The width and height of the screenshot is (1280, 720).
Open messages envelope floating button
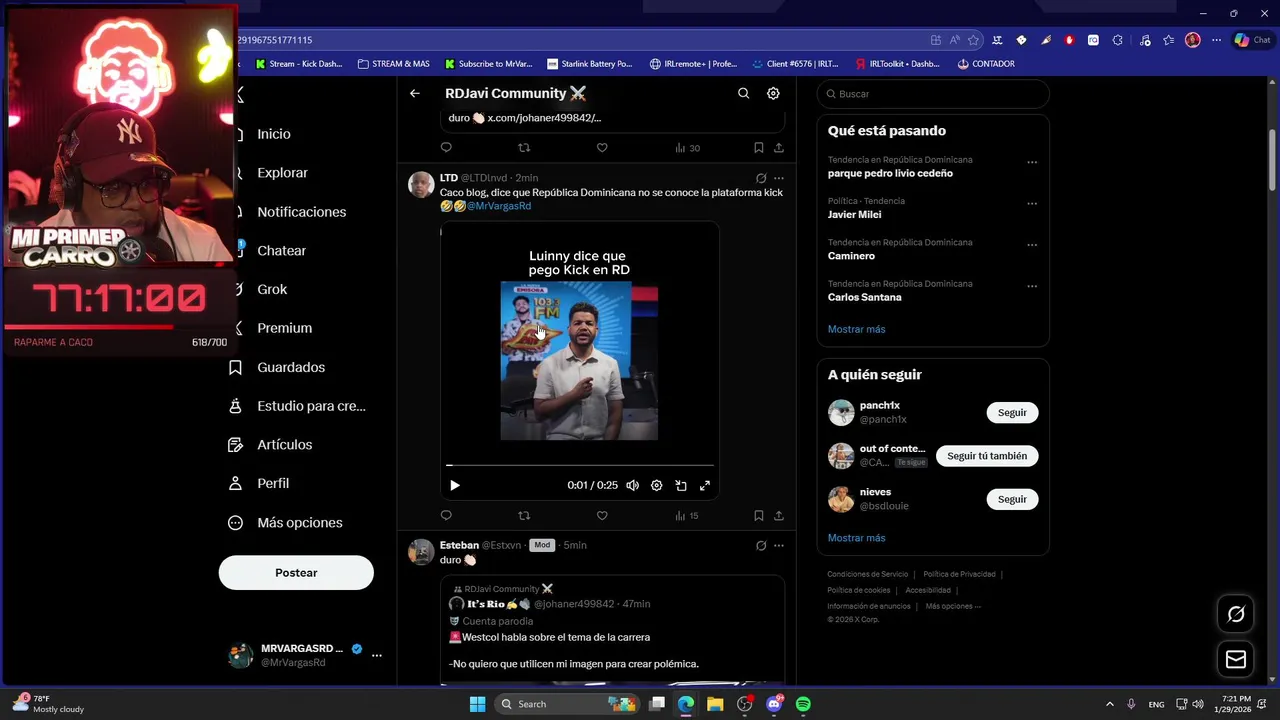click(1236, 659)
